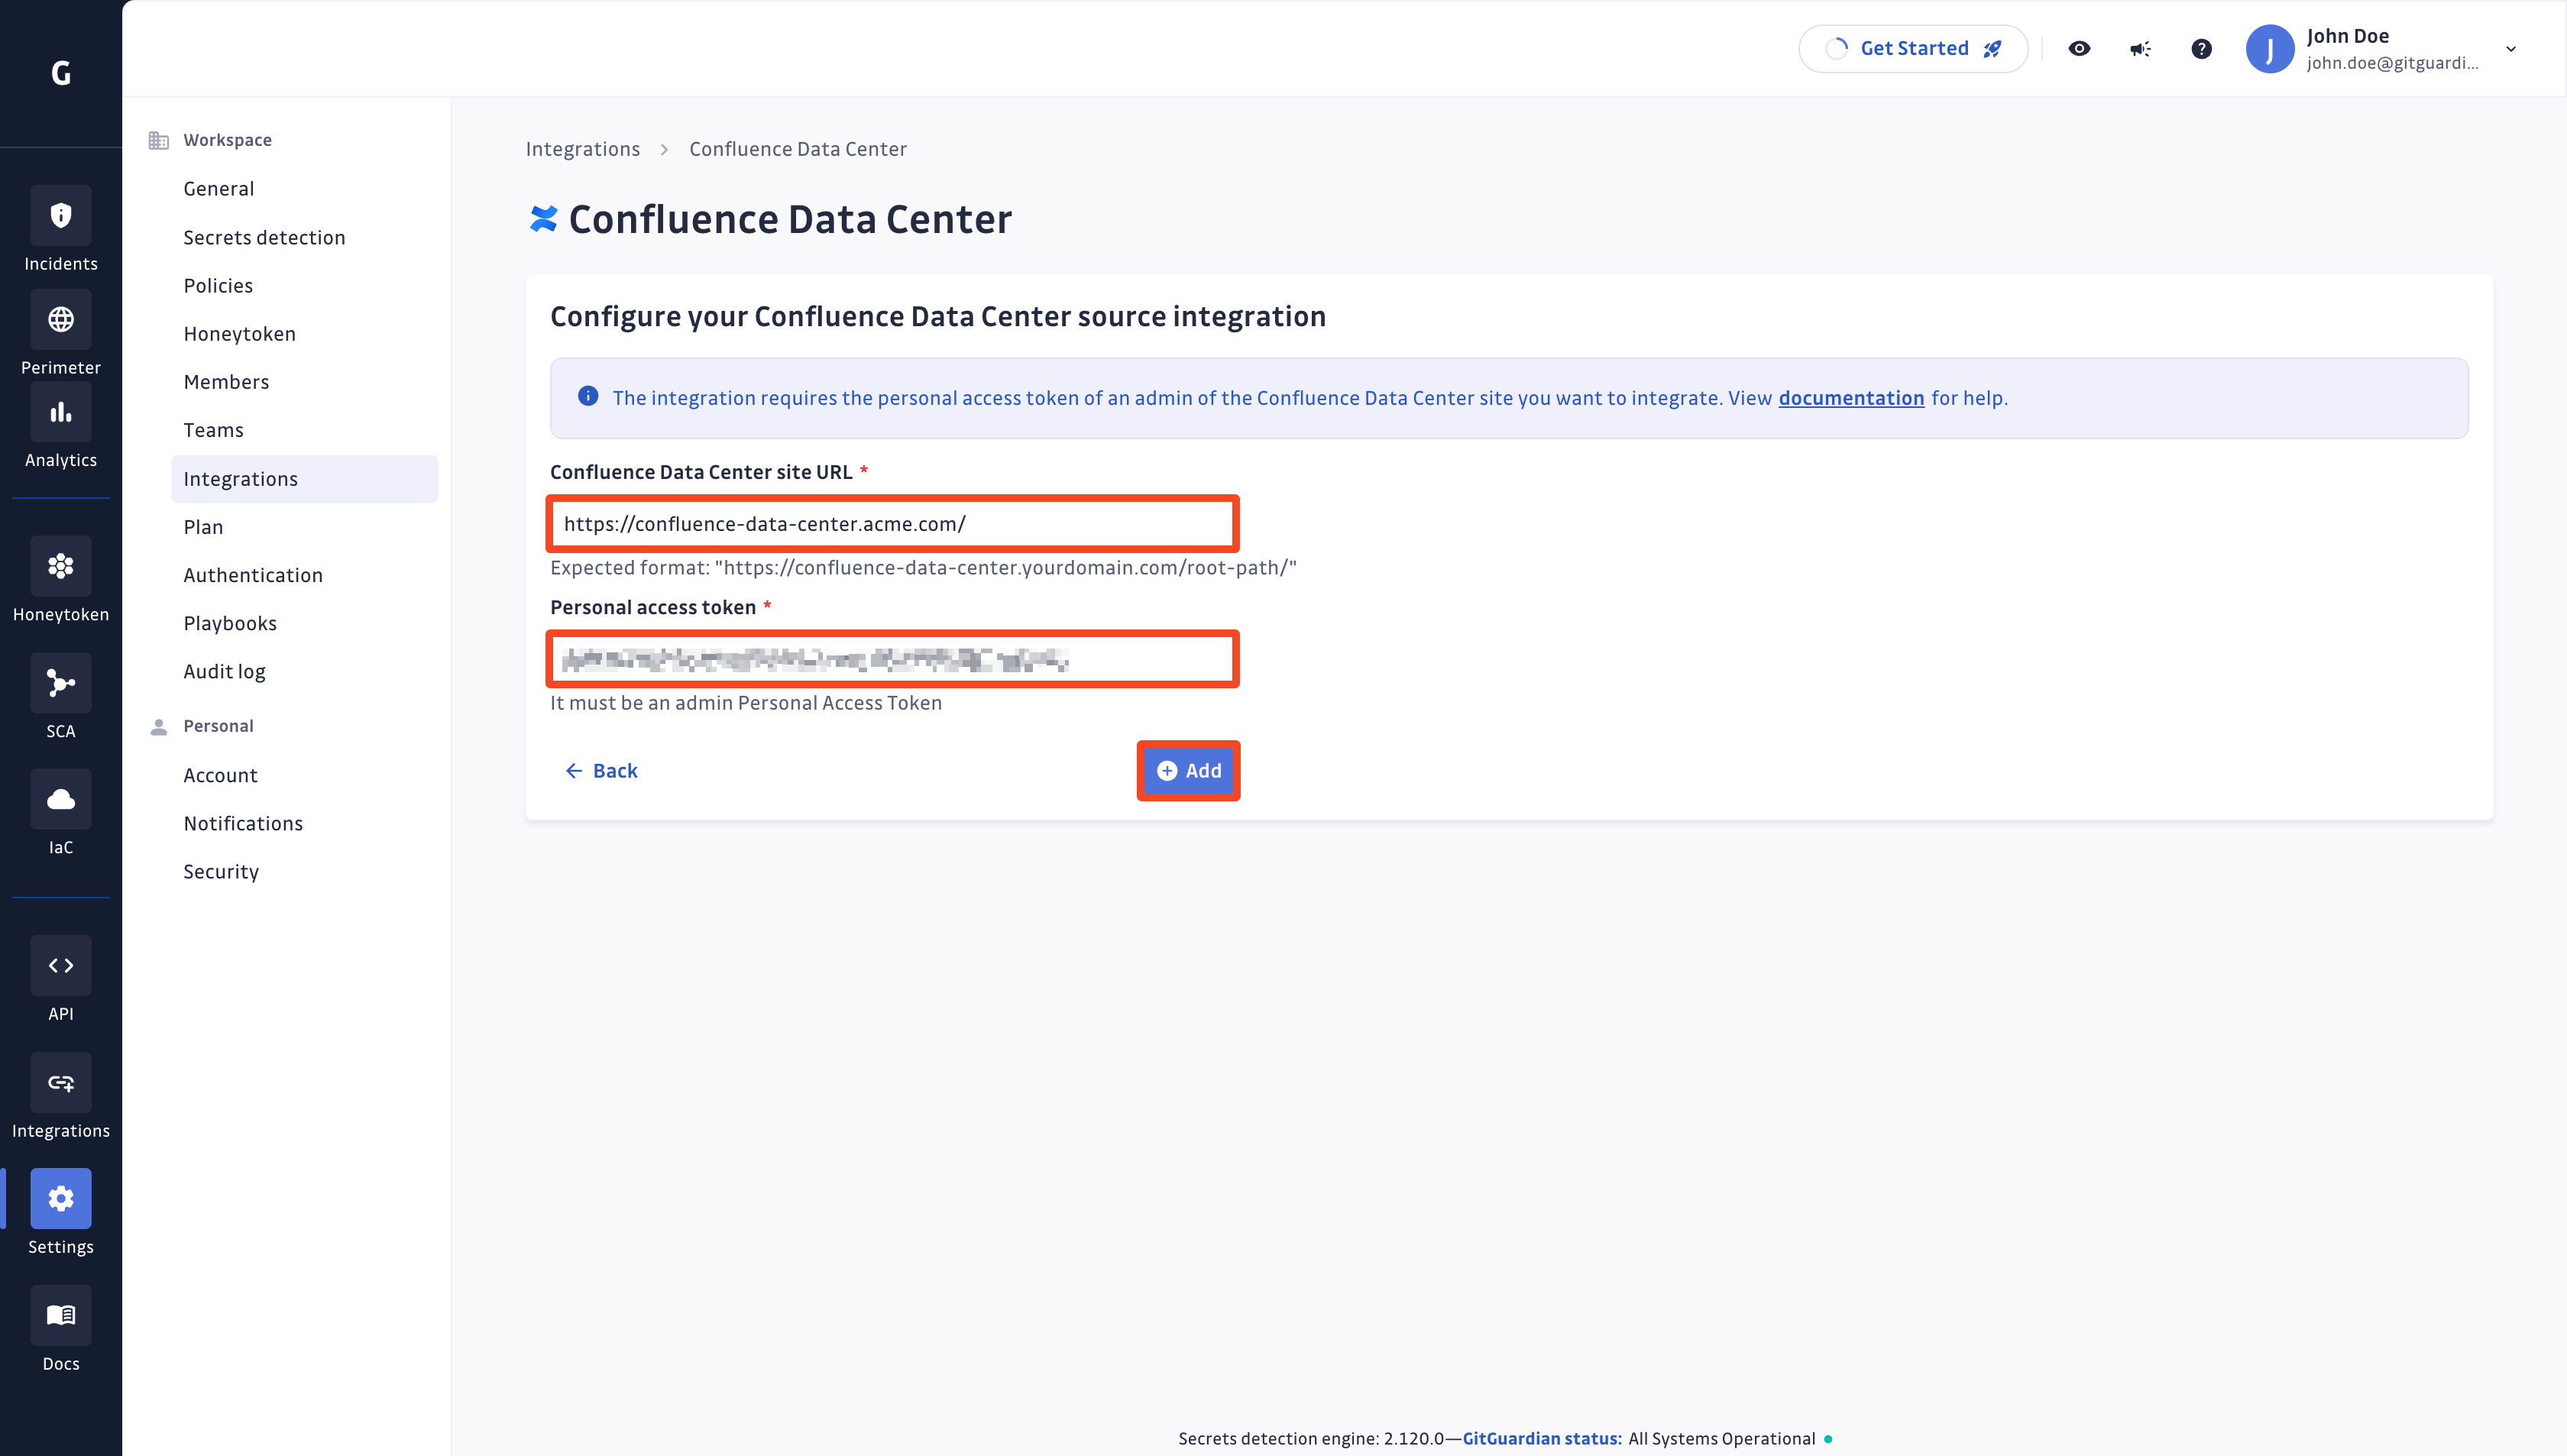The image size is (2567, 1456).
Task: Open the Settings gear icon
Action: point(61,1198)
